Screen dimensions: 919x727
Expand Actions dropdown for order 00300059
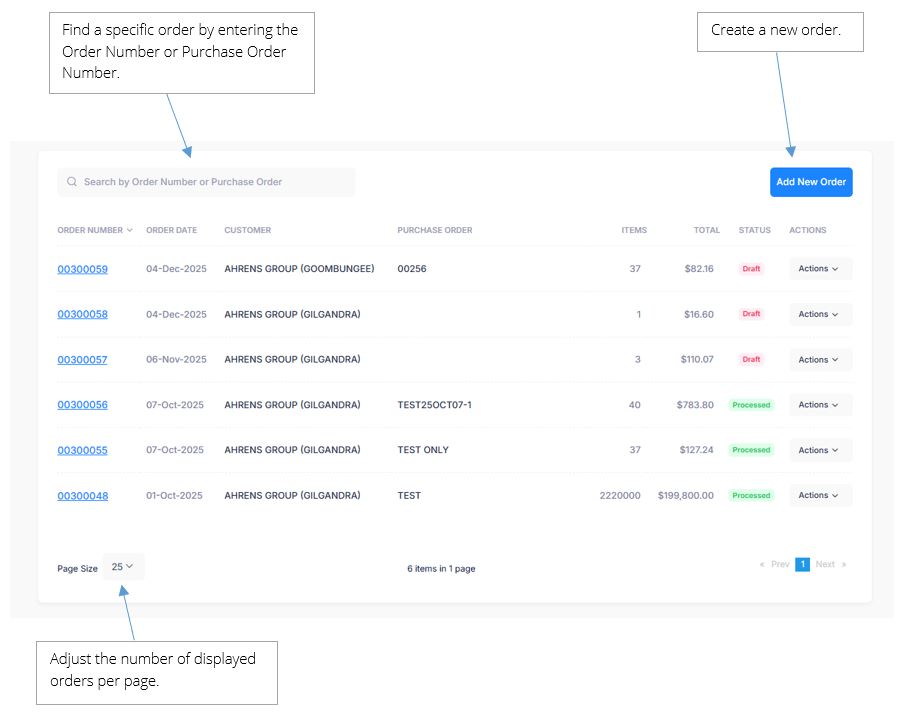[x=820, y=269]
